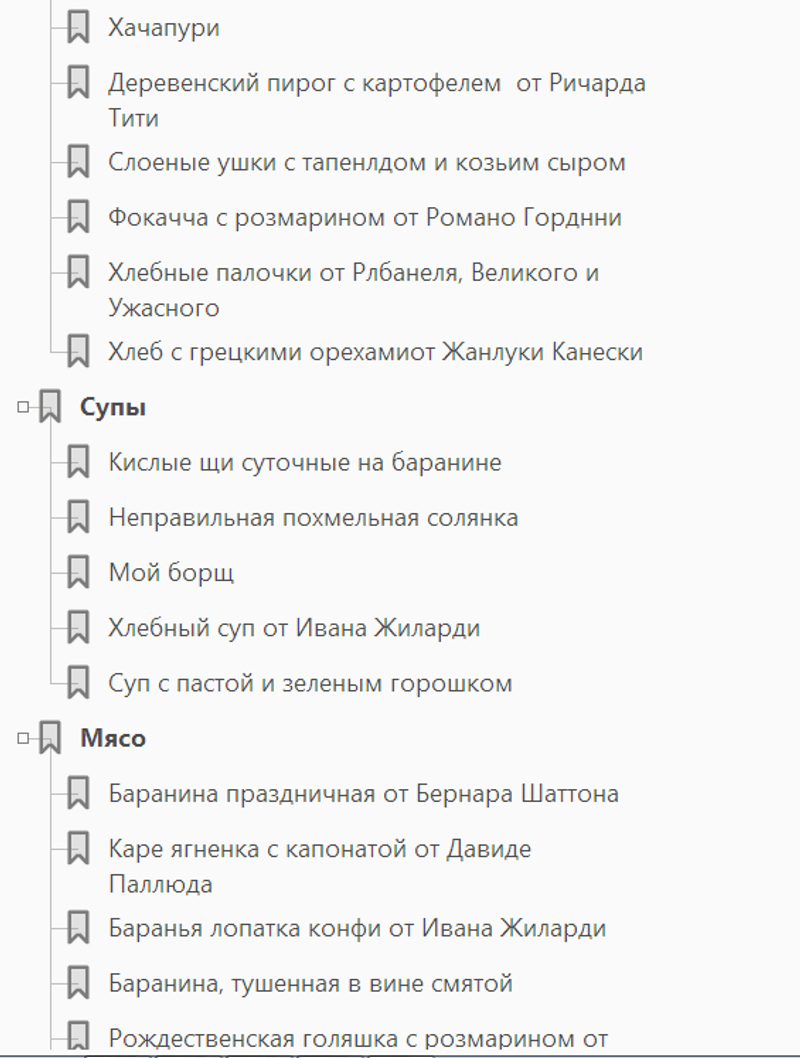Open Деревенский пирог с картофелем bookmark
The width and height of the screenshot is (800, 1058).
point(376,83)
